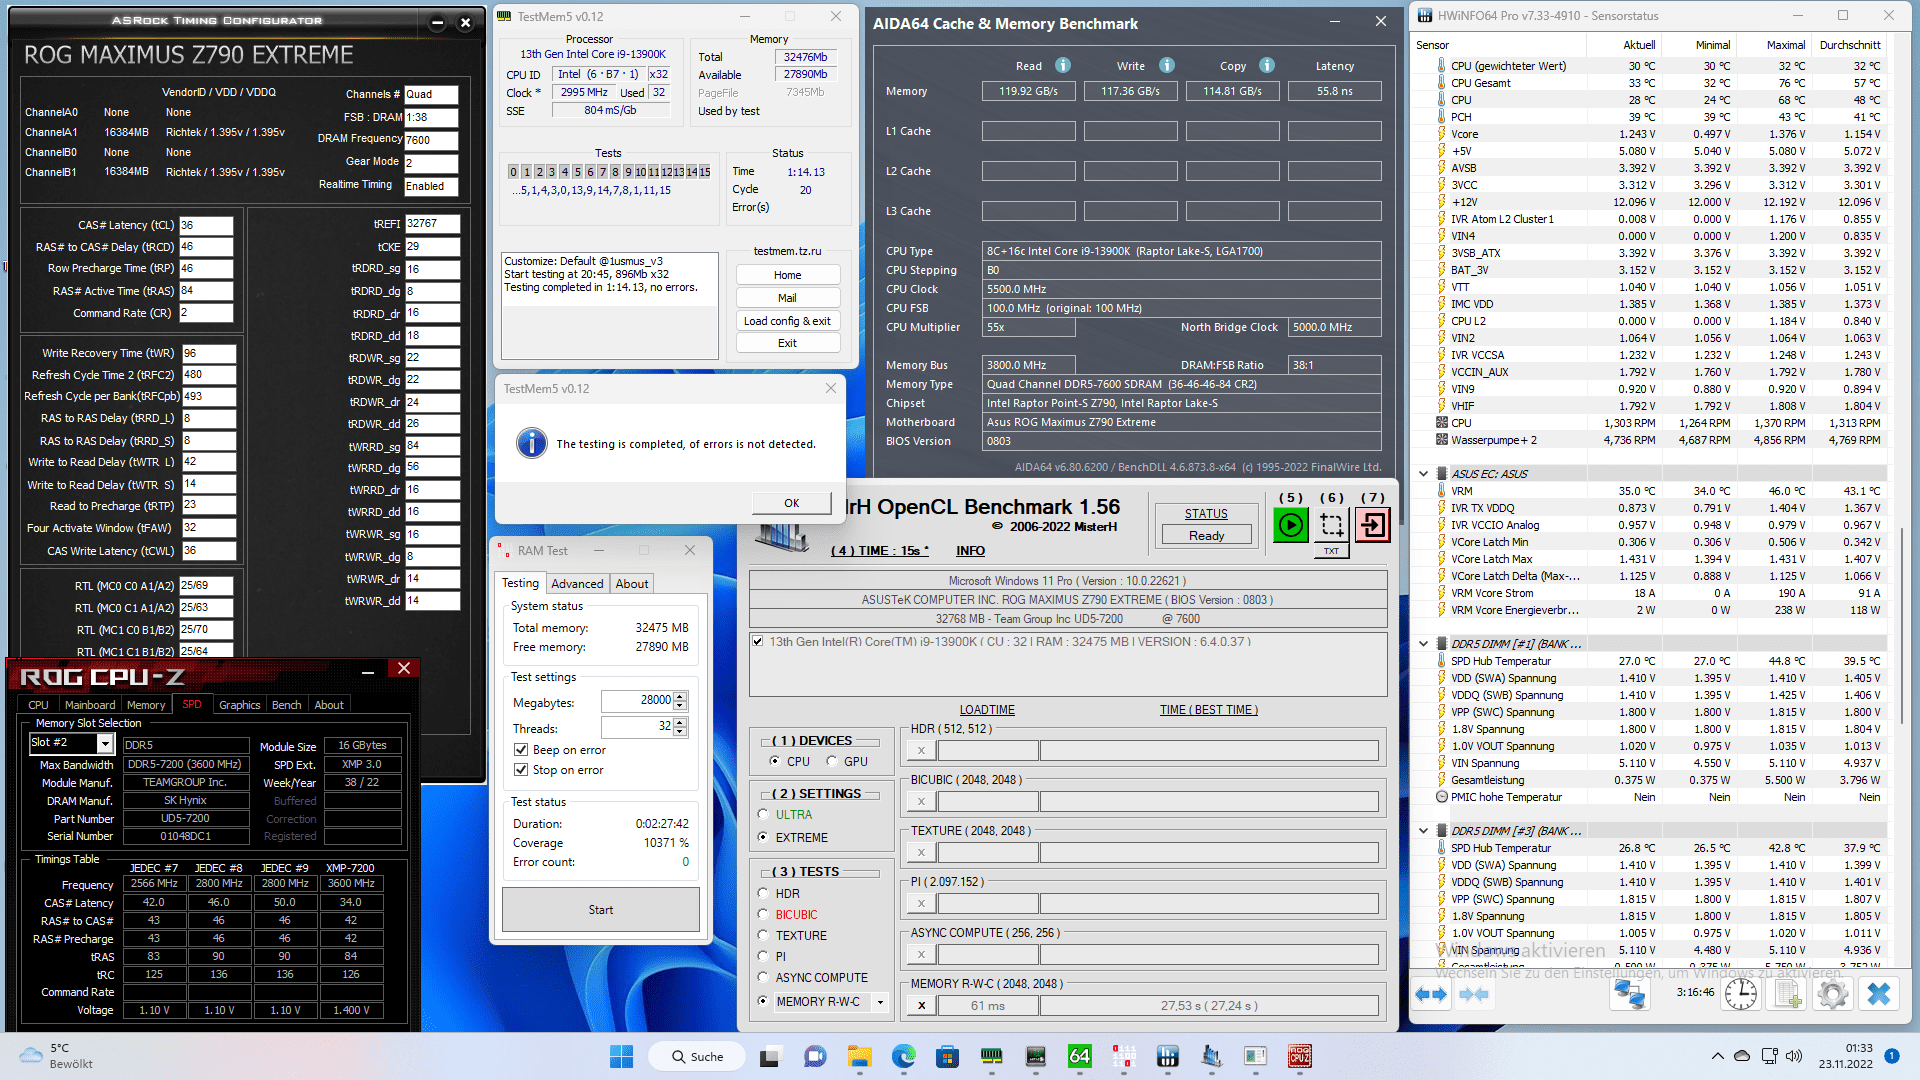Open HWiNFO sensor settings gear icon
This screenshot has width=1920, height=1080.
[1832, 993]
